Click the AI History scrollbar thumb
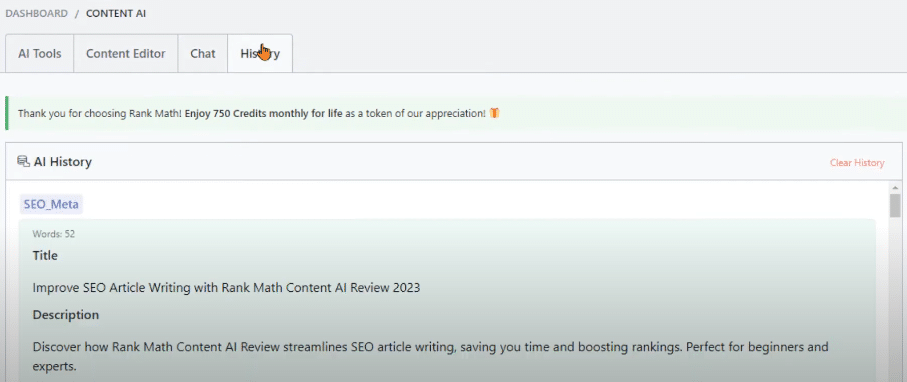The image size is (907, 382). 895,205
